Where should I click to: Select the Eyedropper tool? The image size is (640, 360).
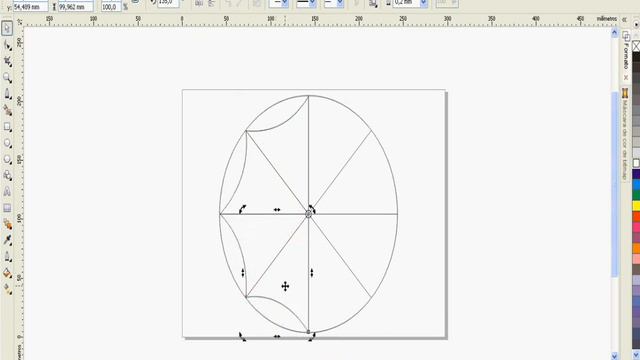[7, 240]
